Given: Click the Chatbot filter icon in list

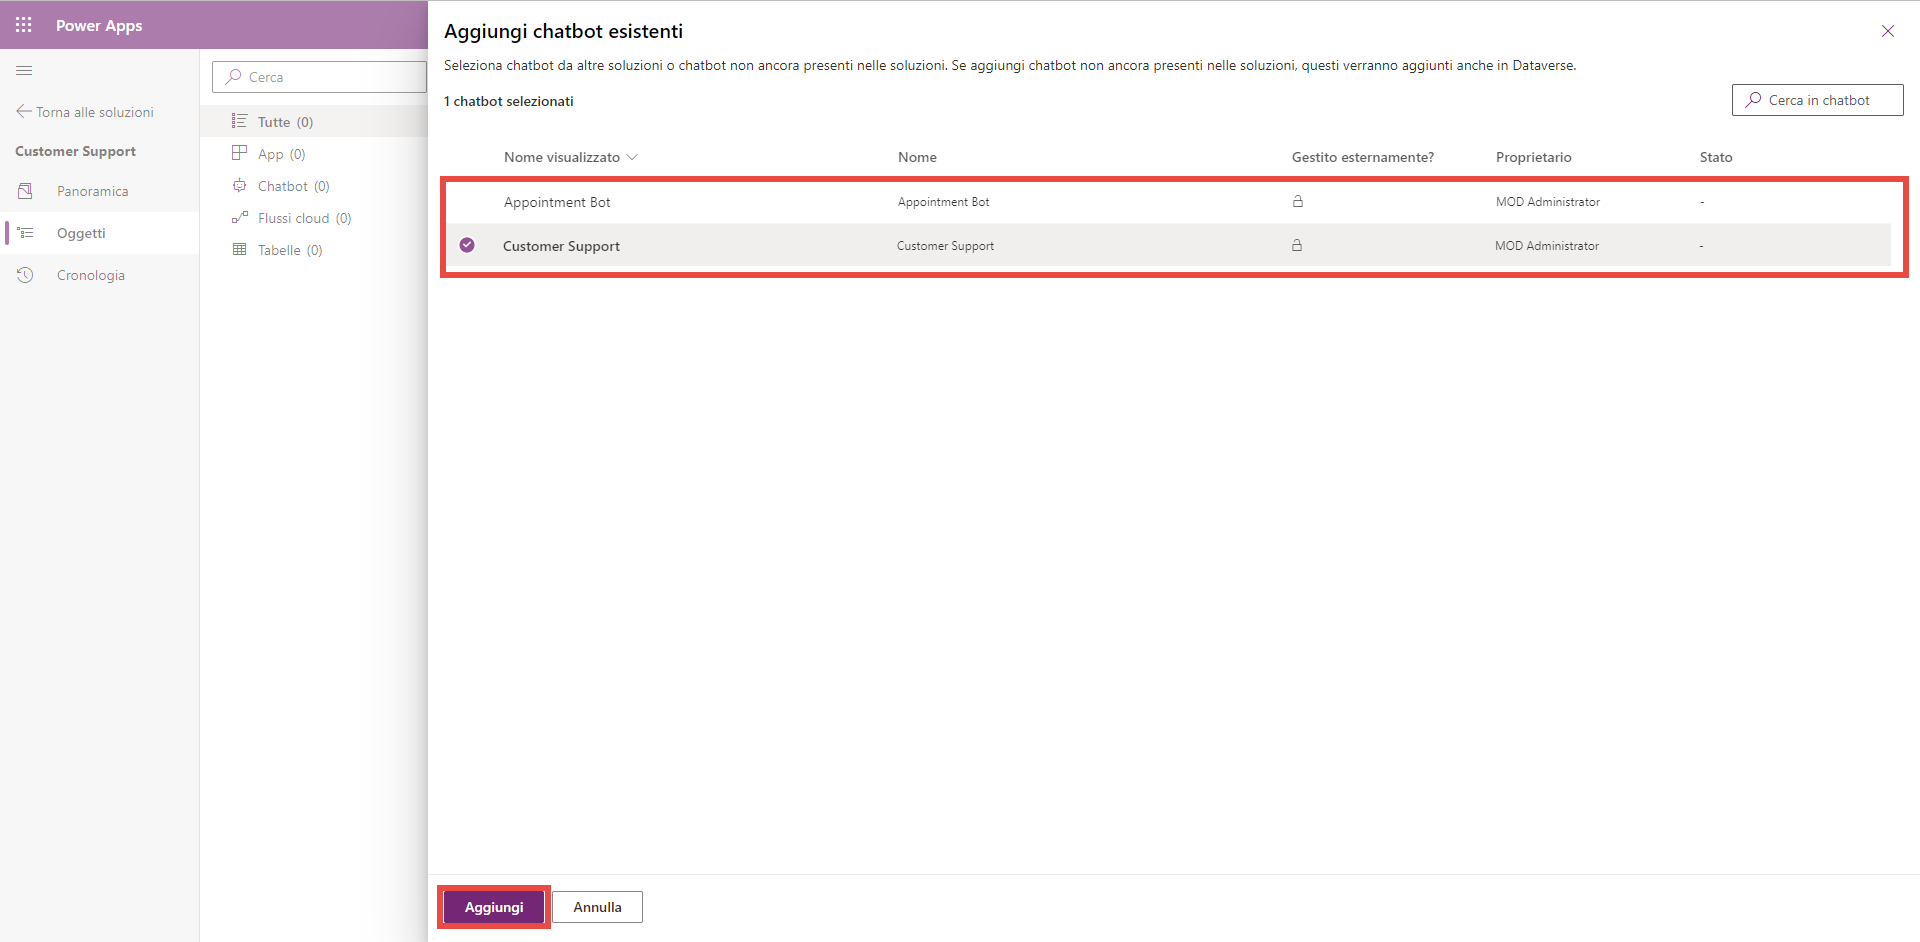Looking at the screenshot, I should point(240,186).
